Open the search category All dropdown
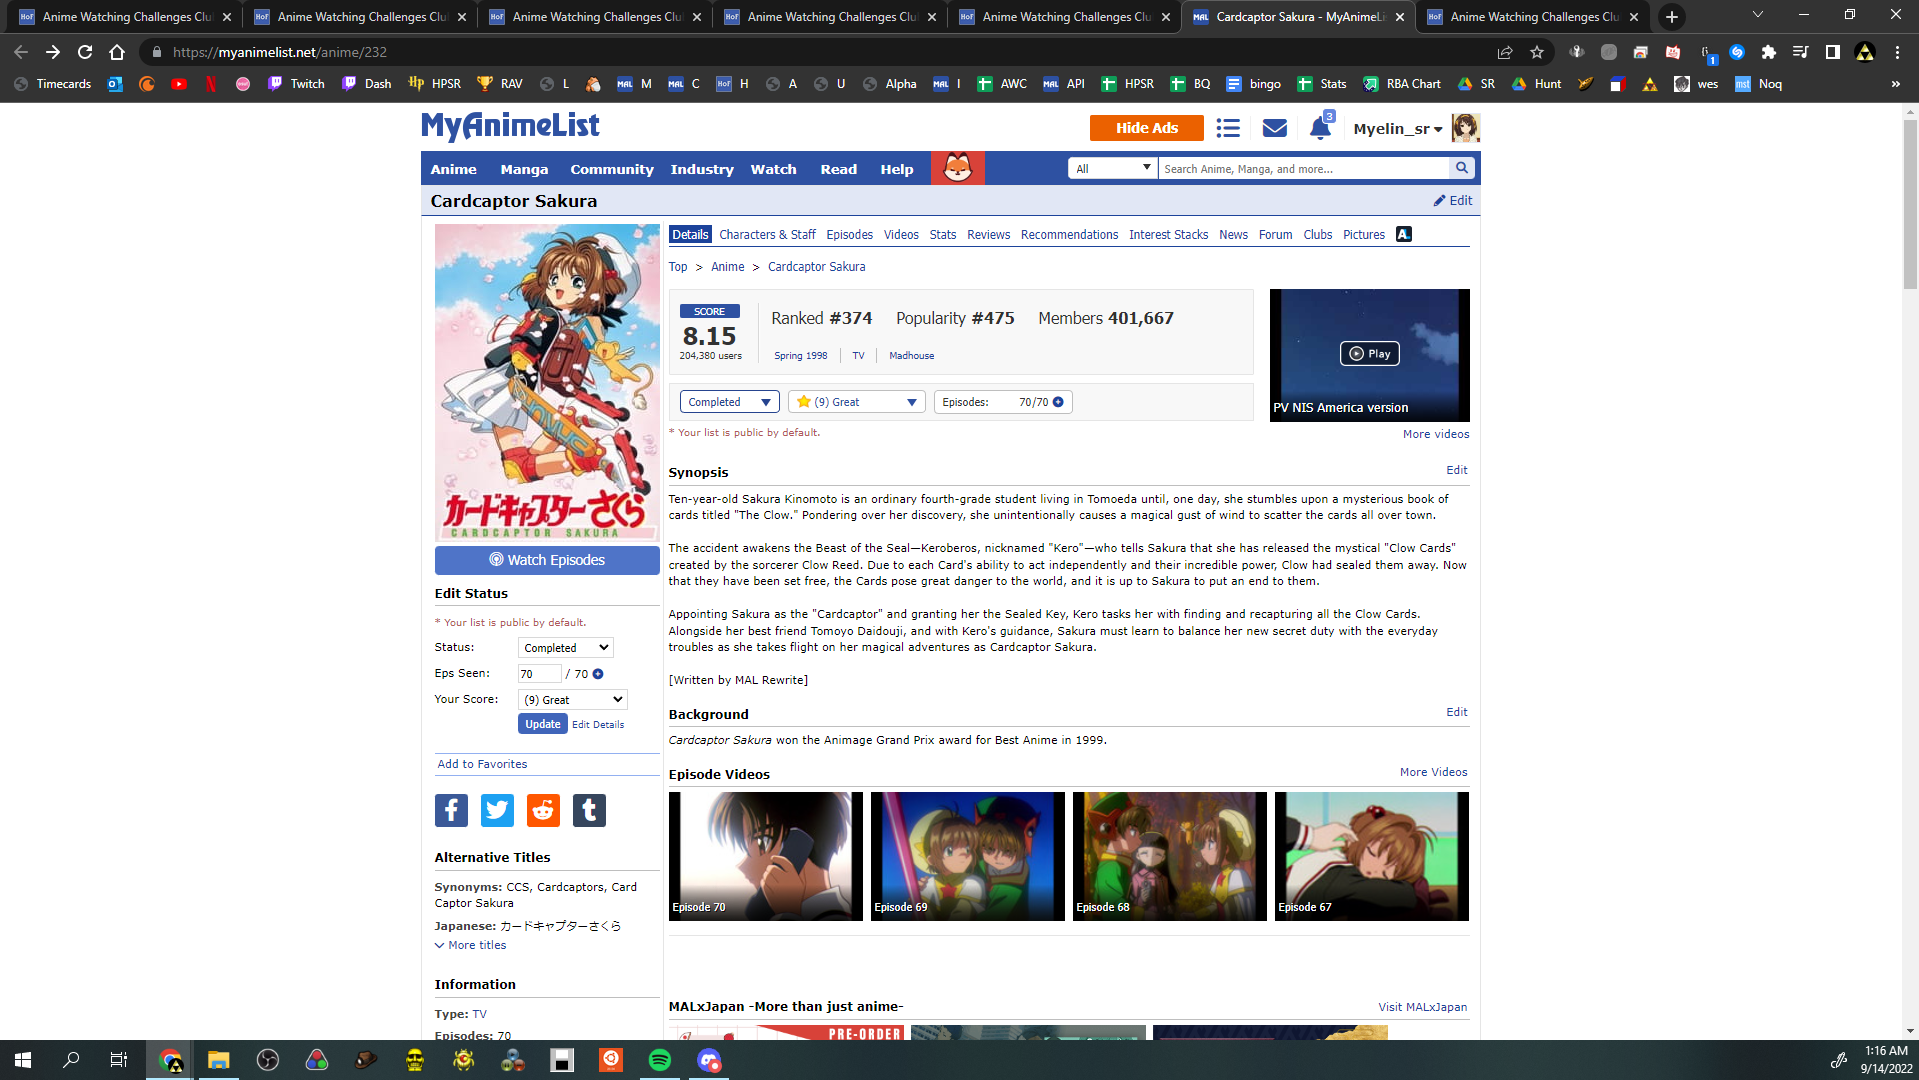Viewport: 1919px width, 1080px height. [1113, 168]
